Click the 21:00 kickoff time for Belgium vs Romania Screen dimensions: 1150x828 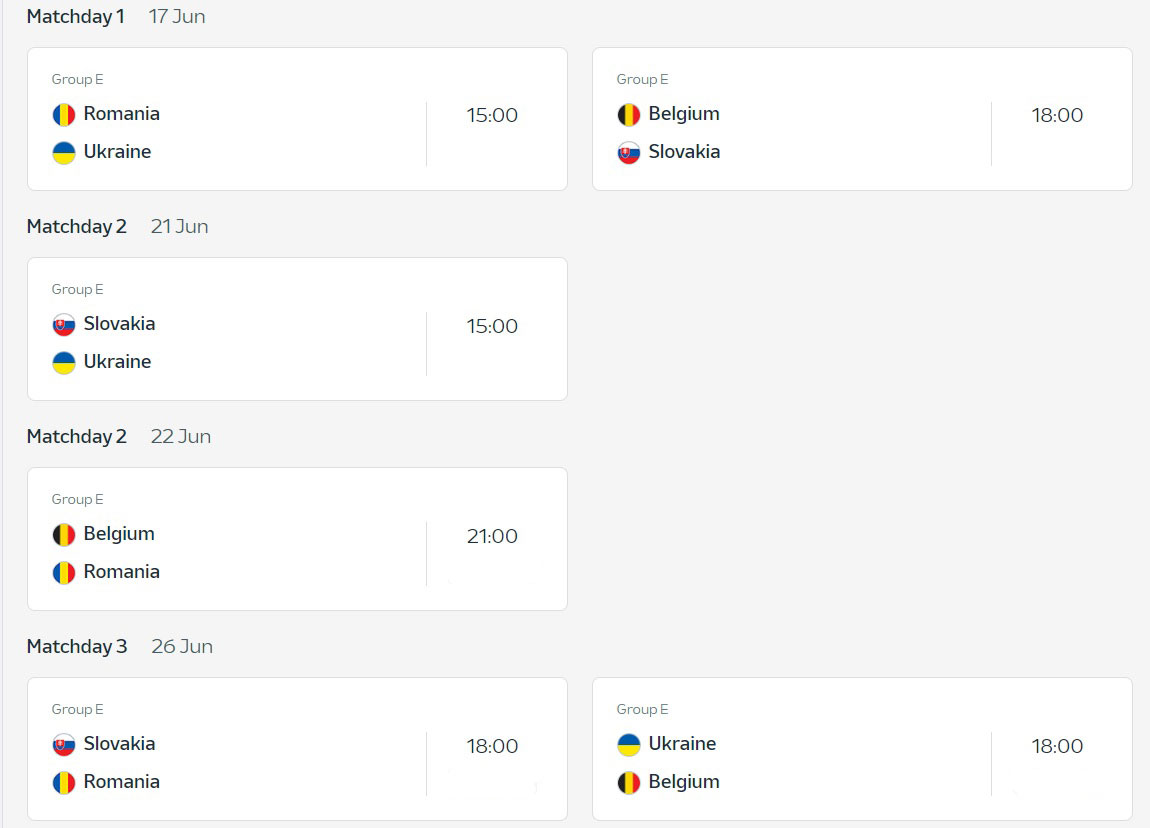(492, 536)
